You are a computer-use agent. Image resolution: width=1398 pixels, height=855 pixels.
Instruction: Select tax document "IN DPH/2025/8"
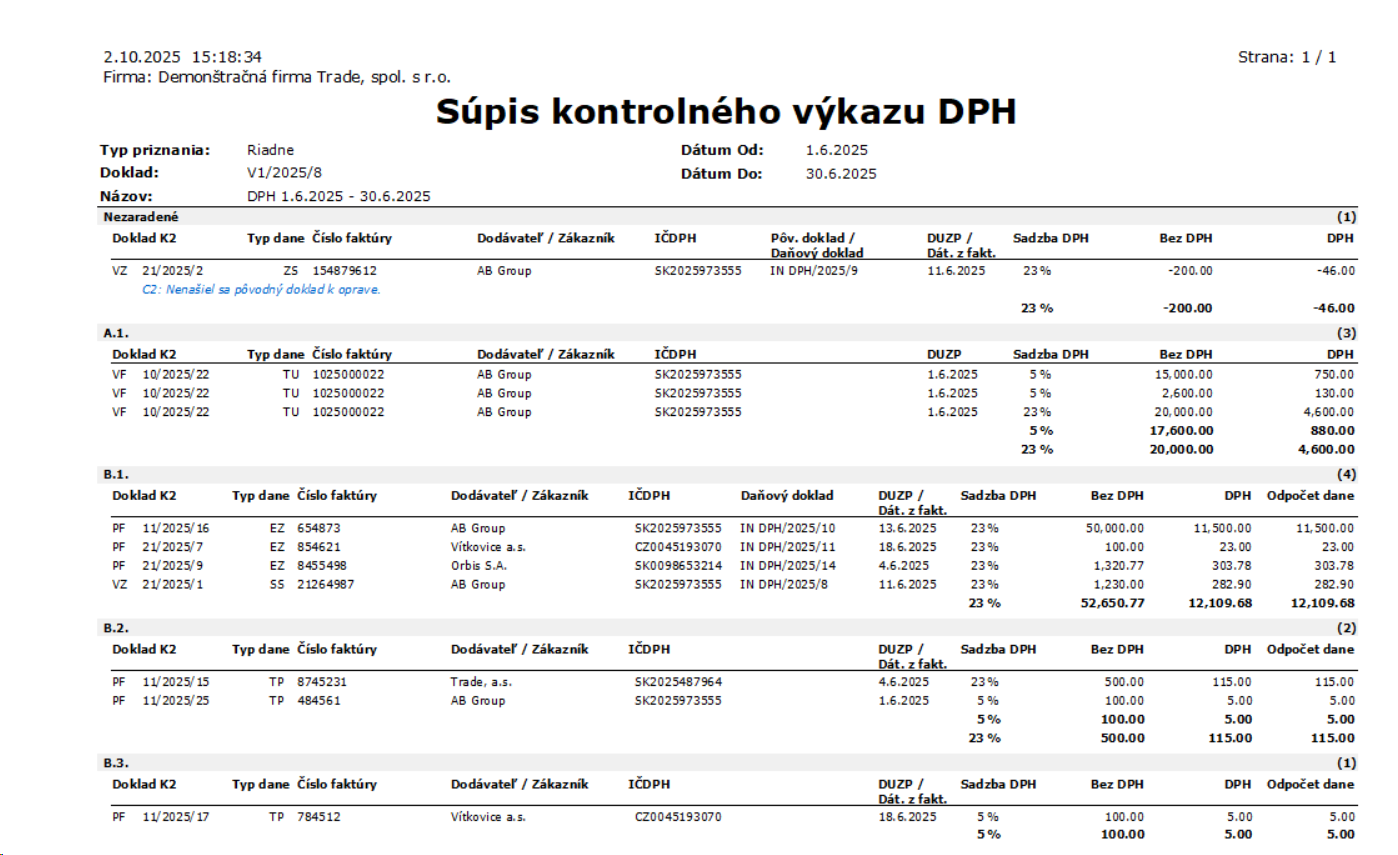coord(783,584)
